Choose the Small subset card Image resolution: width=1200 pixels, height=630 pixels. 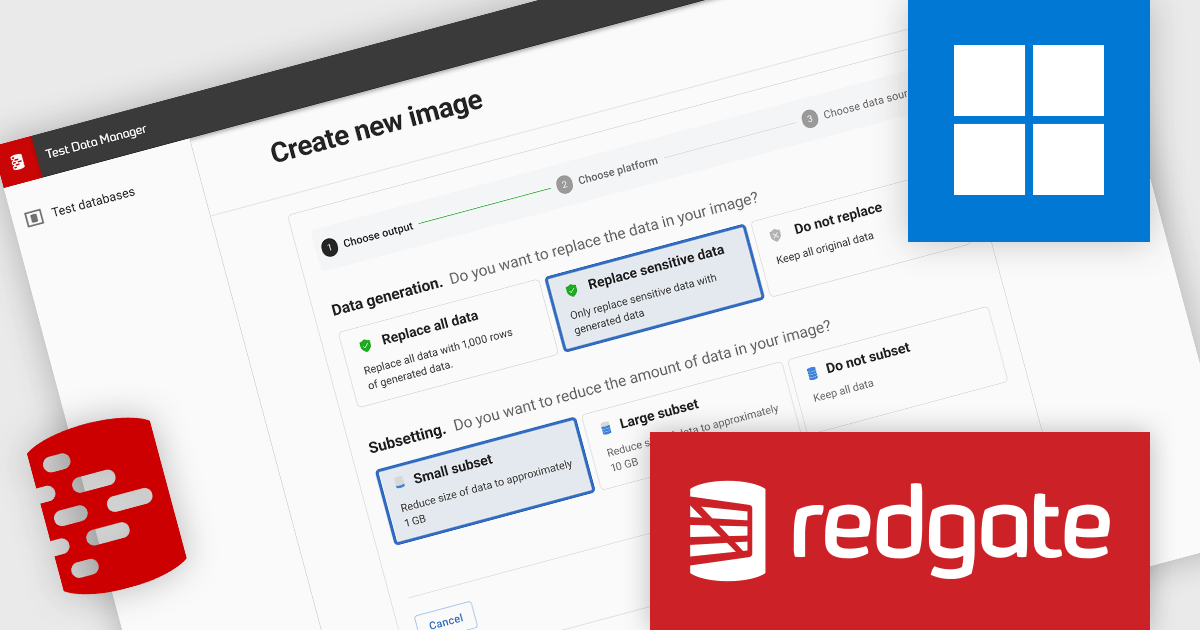click(x=486, y=481)
